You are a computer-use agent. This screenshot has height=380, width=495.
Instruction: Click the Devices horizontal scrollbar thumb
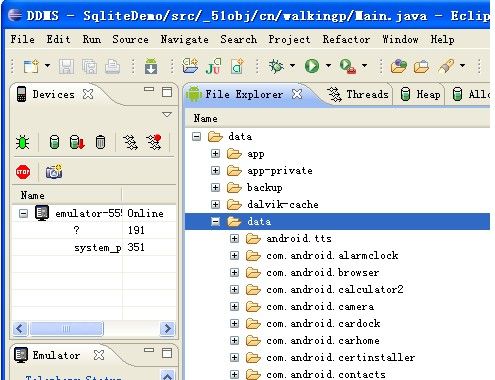pos(66,329)
